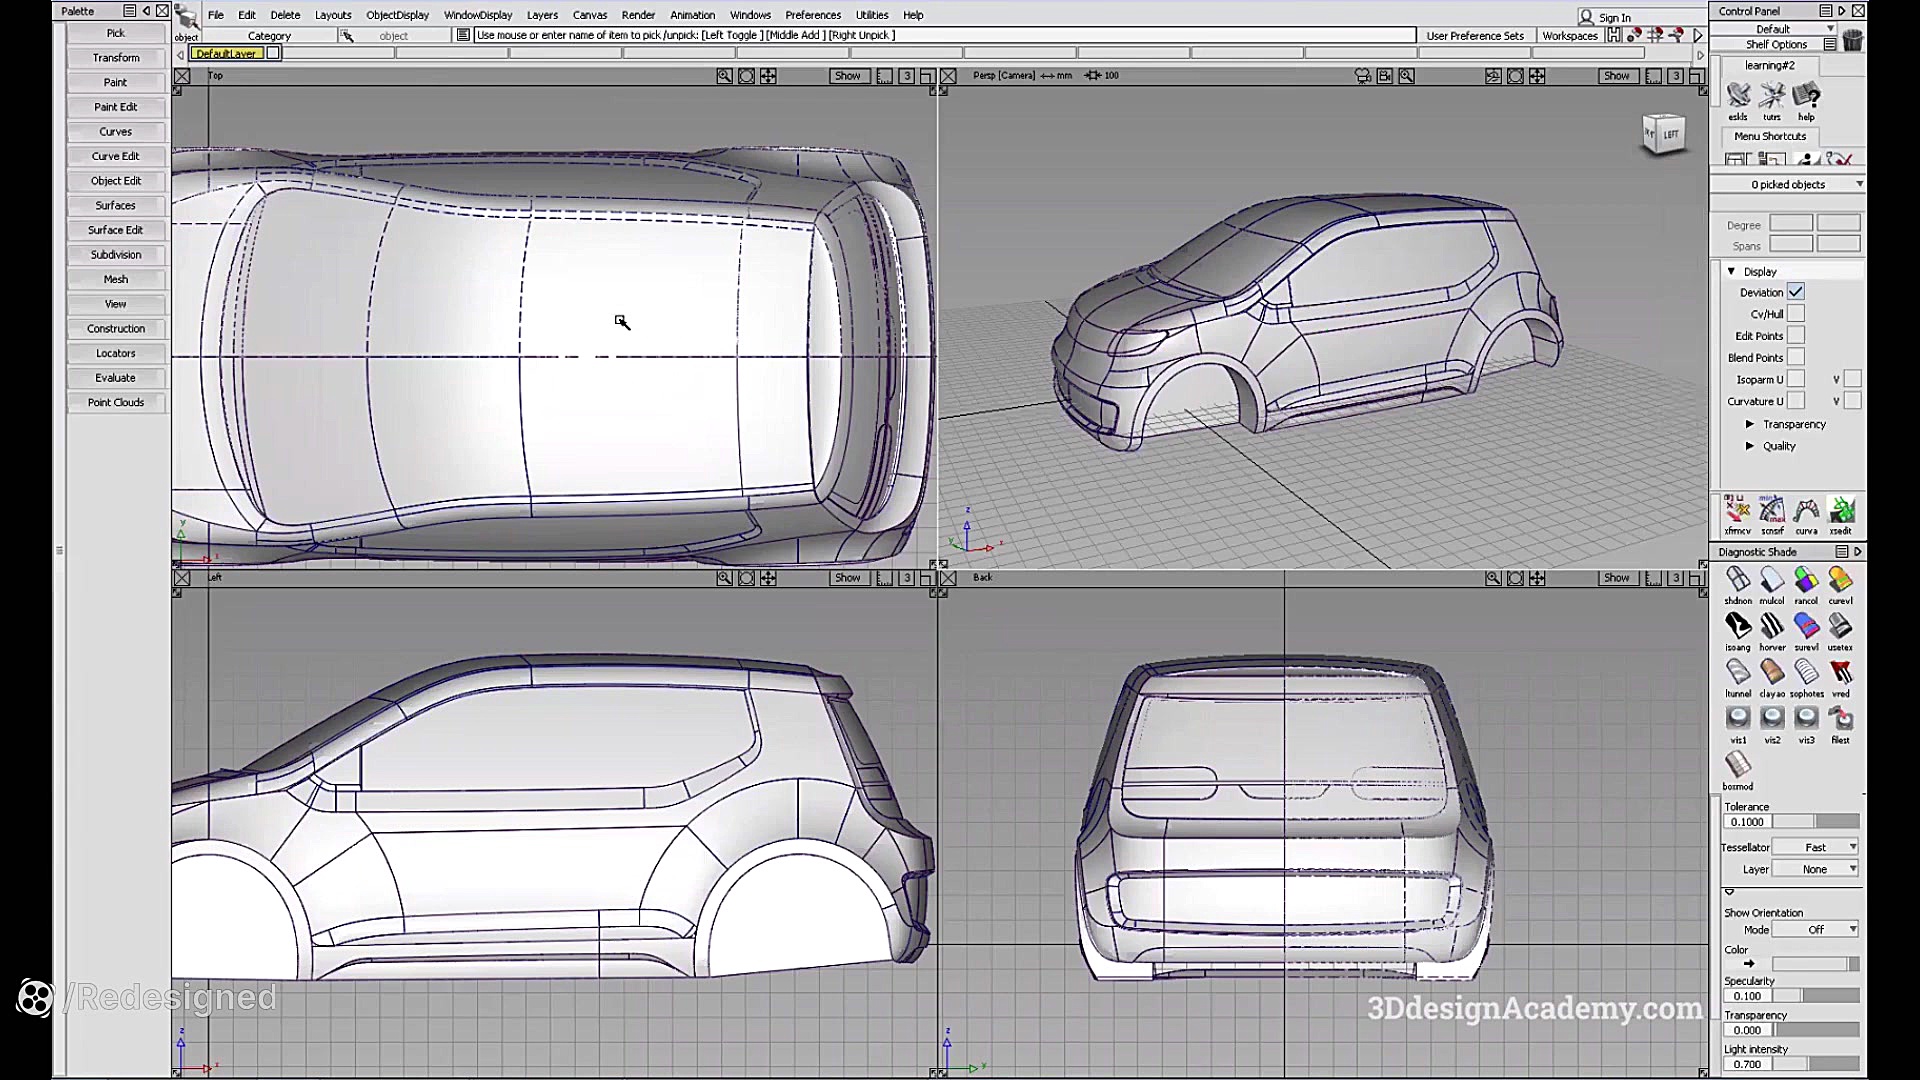Click the Workspaces button
Screen dimensions: 1920x1080
[1569, 36]
